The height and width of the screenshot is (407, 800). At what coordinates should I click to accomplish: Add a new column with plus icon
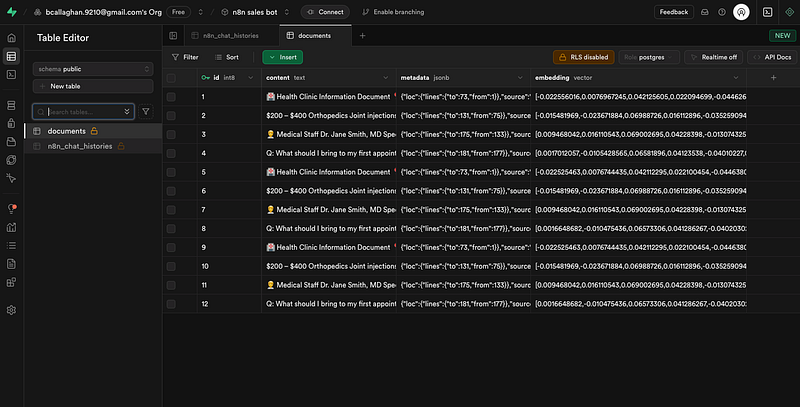(772, 77)
